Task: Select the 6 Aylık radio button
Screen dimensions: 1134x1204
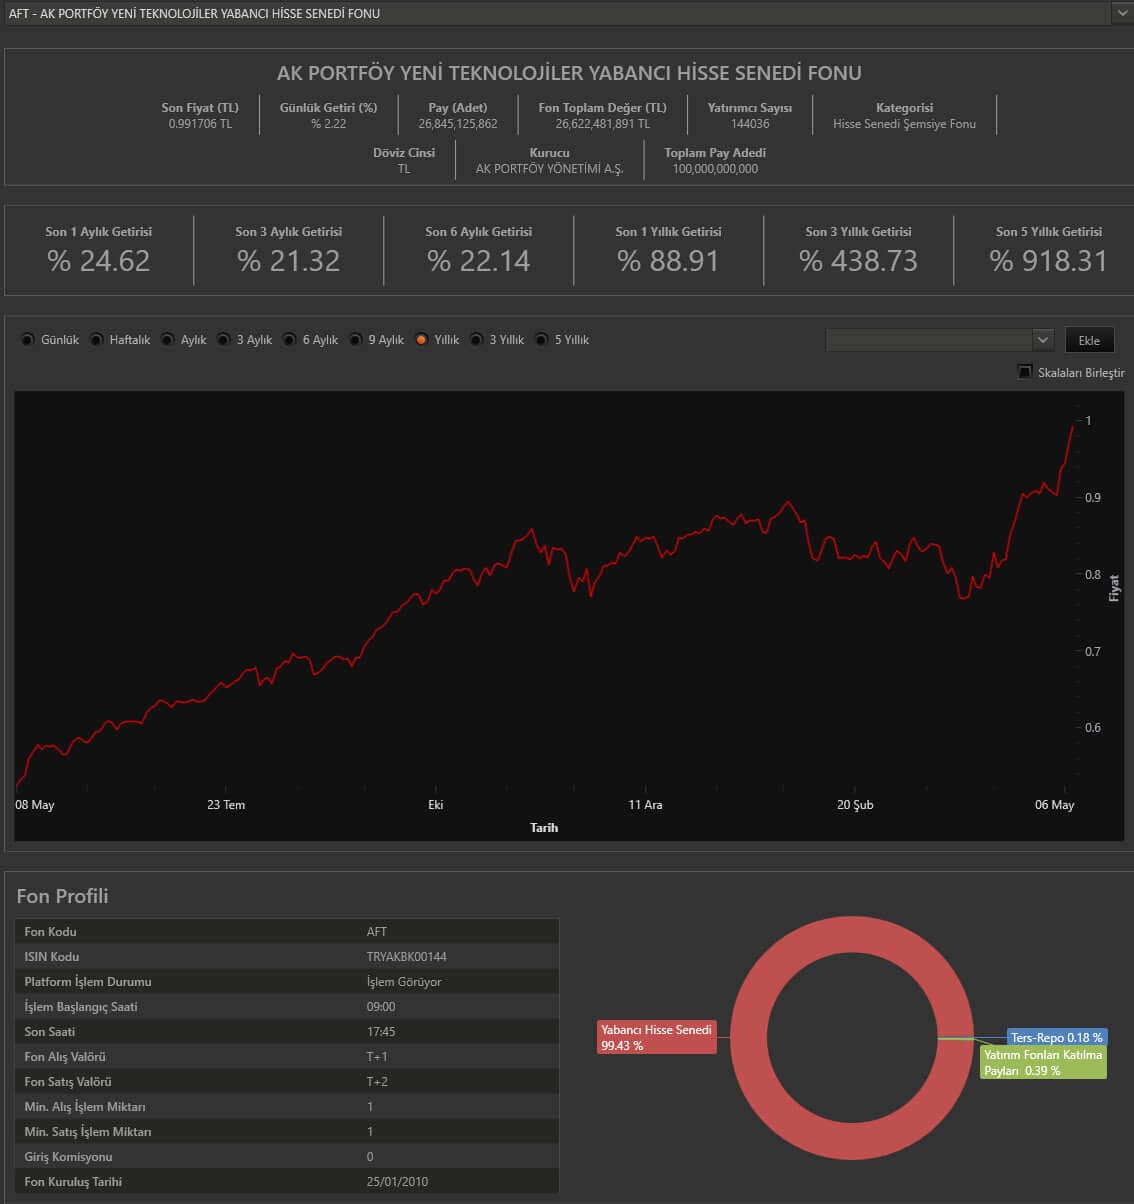Action: click(289, 340)
